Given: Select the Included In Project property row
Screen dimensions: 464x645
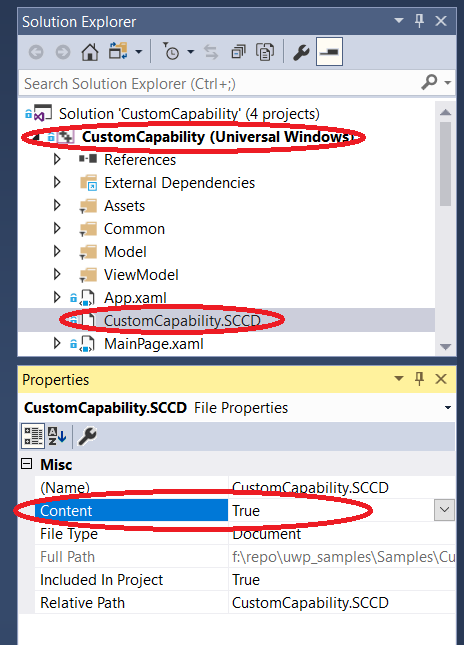Looking at the screenshot, I should (245, 580).
